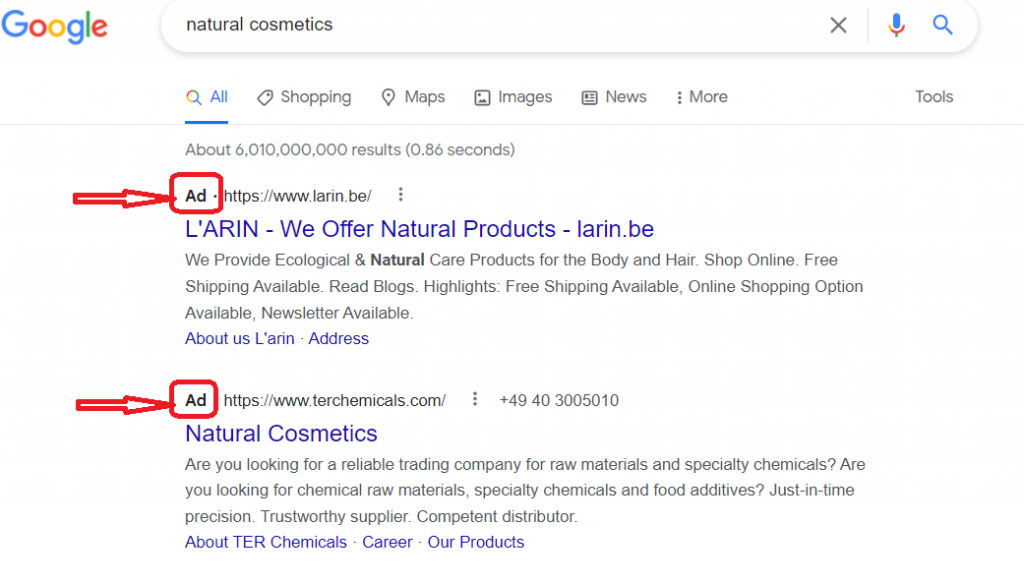
Task: Open the 'Natural Cosmetics' ad headline
Action: [281, 434]
